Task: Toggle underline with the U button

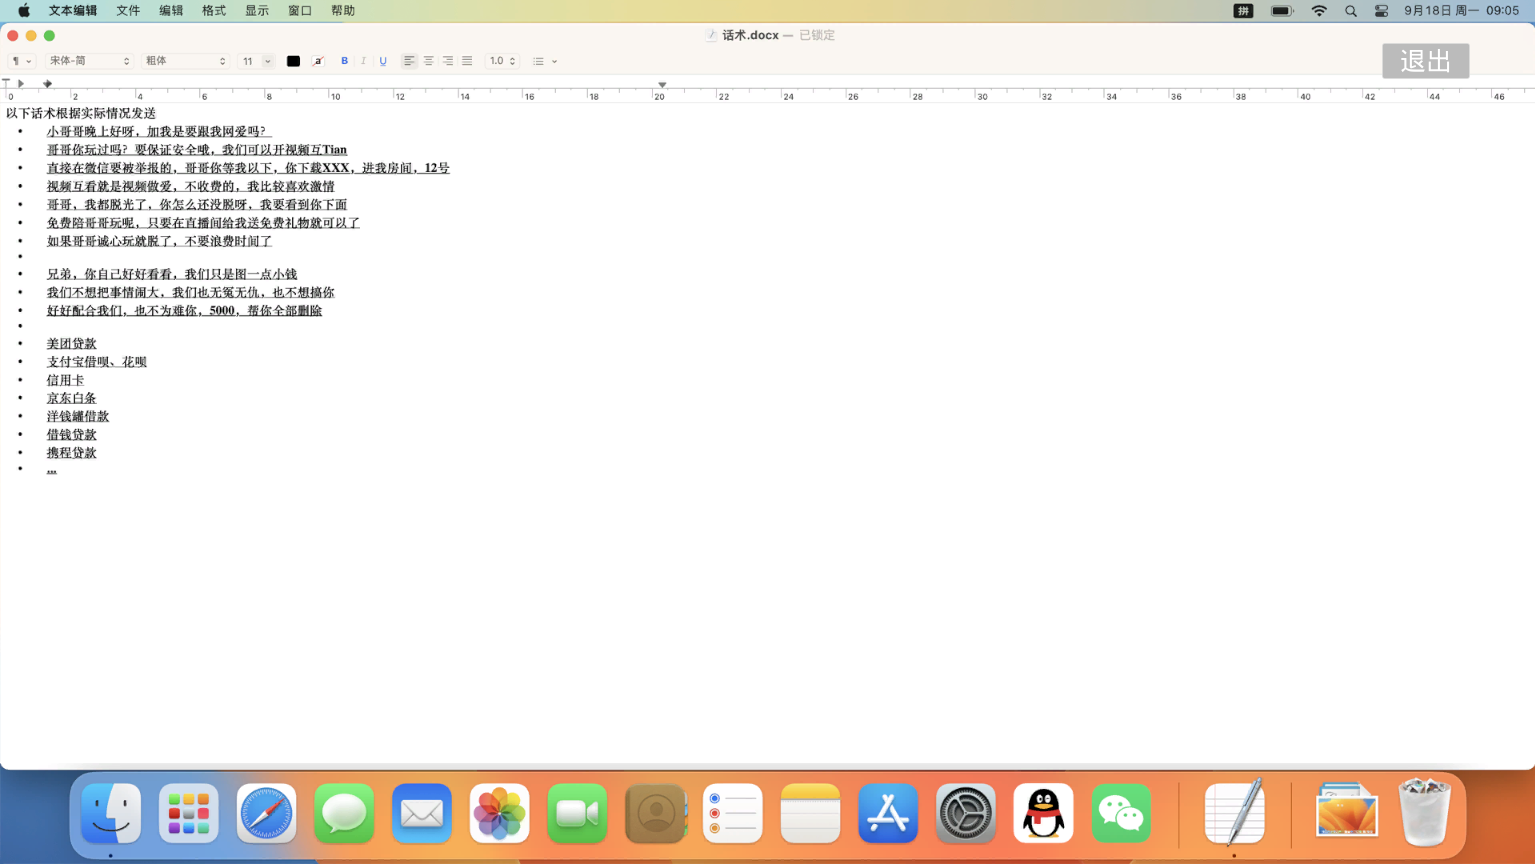Action: click(383, 61)
